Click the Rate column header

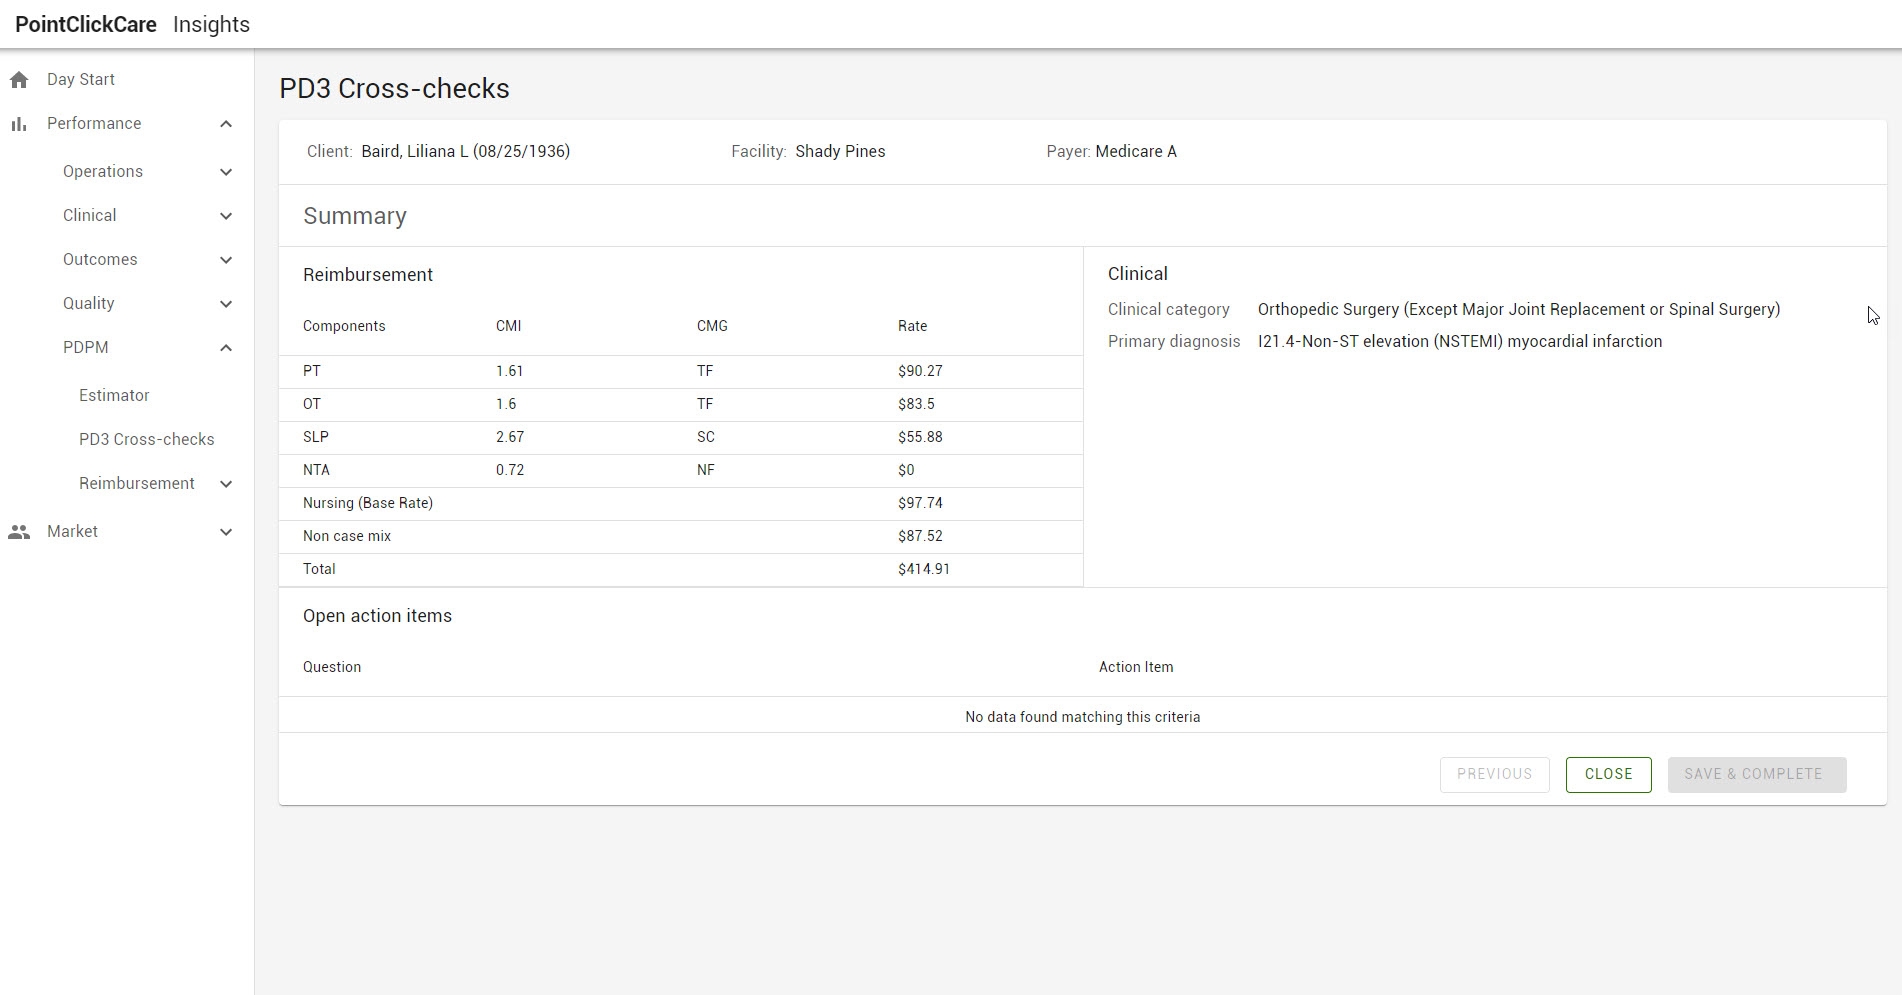(912, 326)
